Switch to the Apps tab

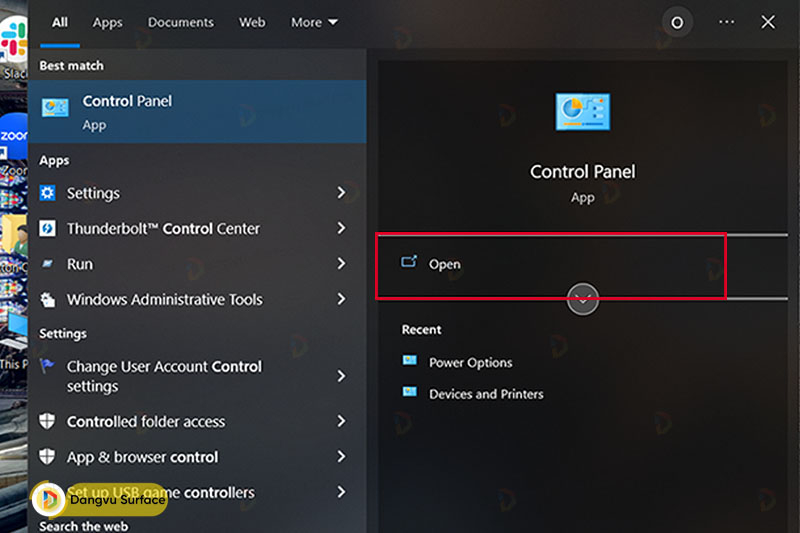click(x=107, y=22)
